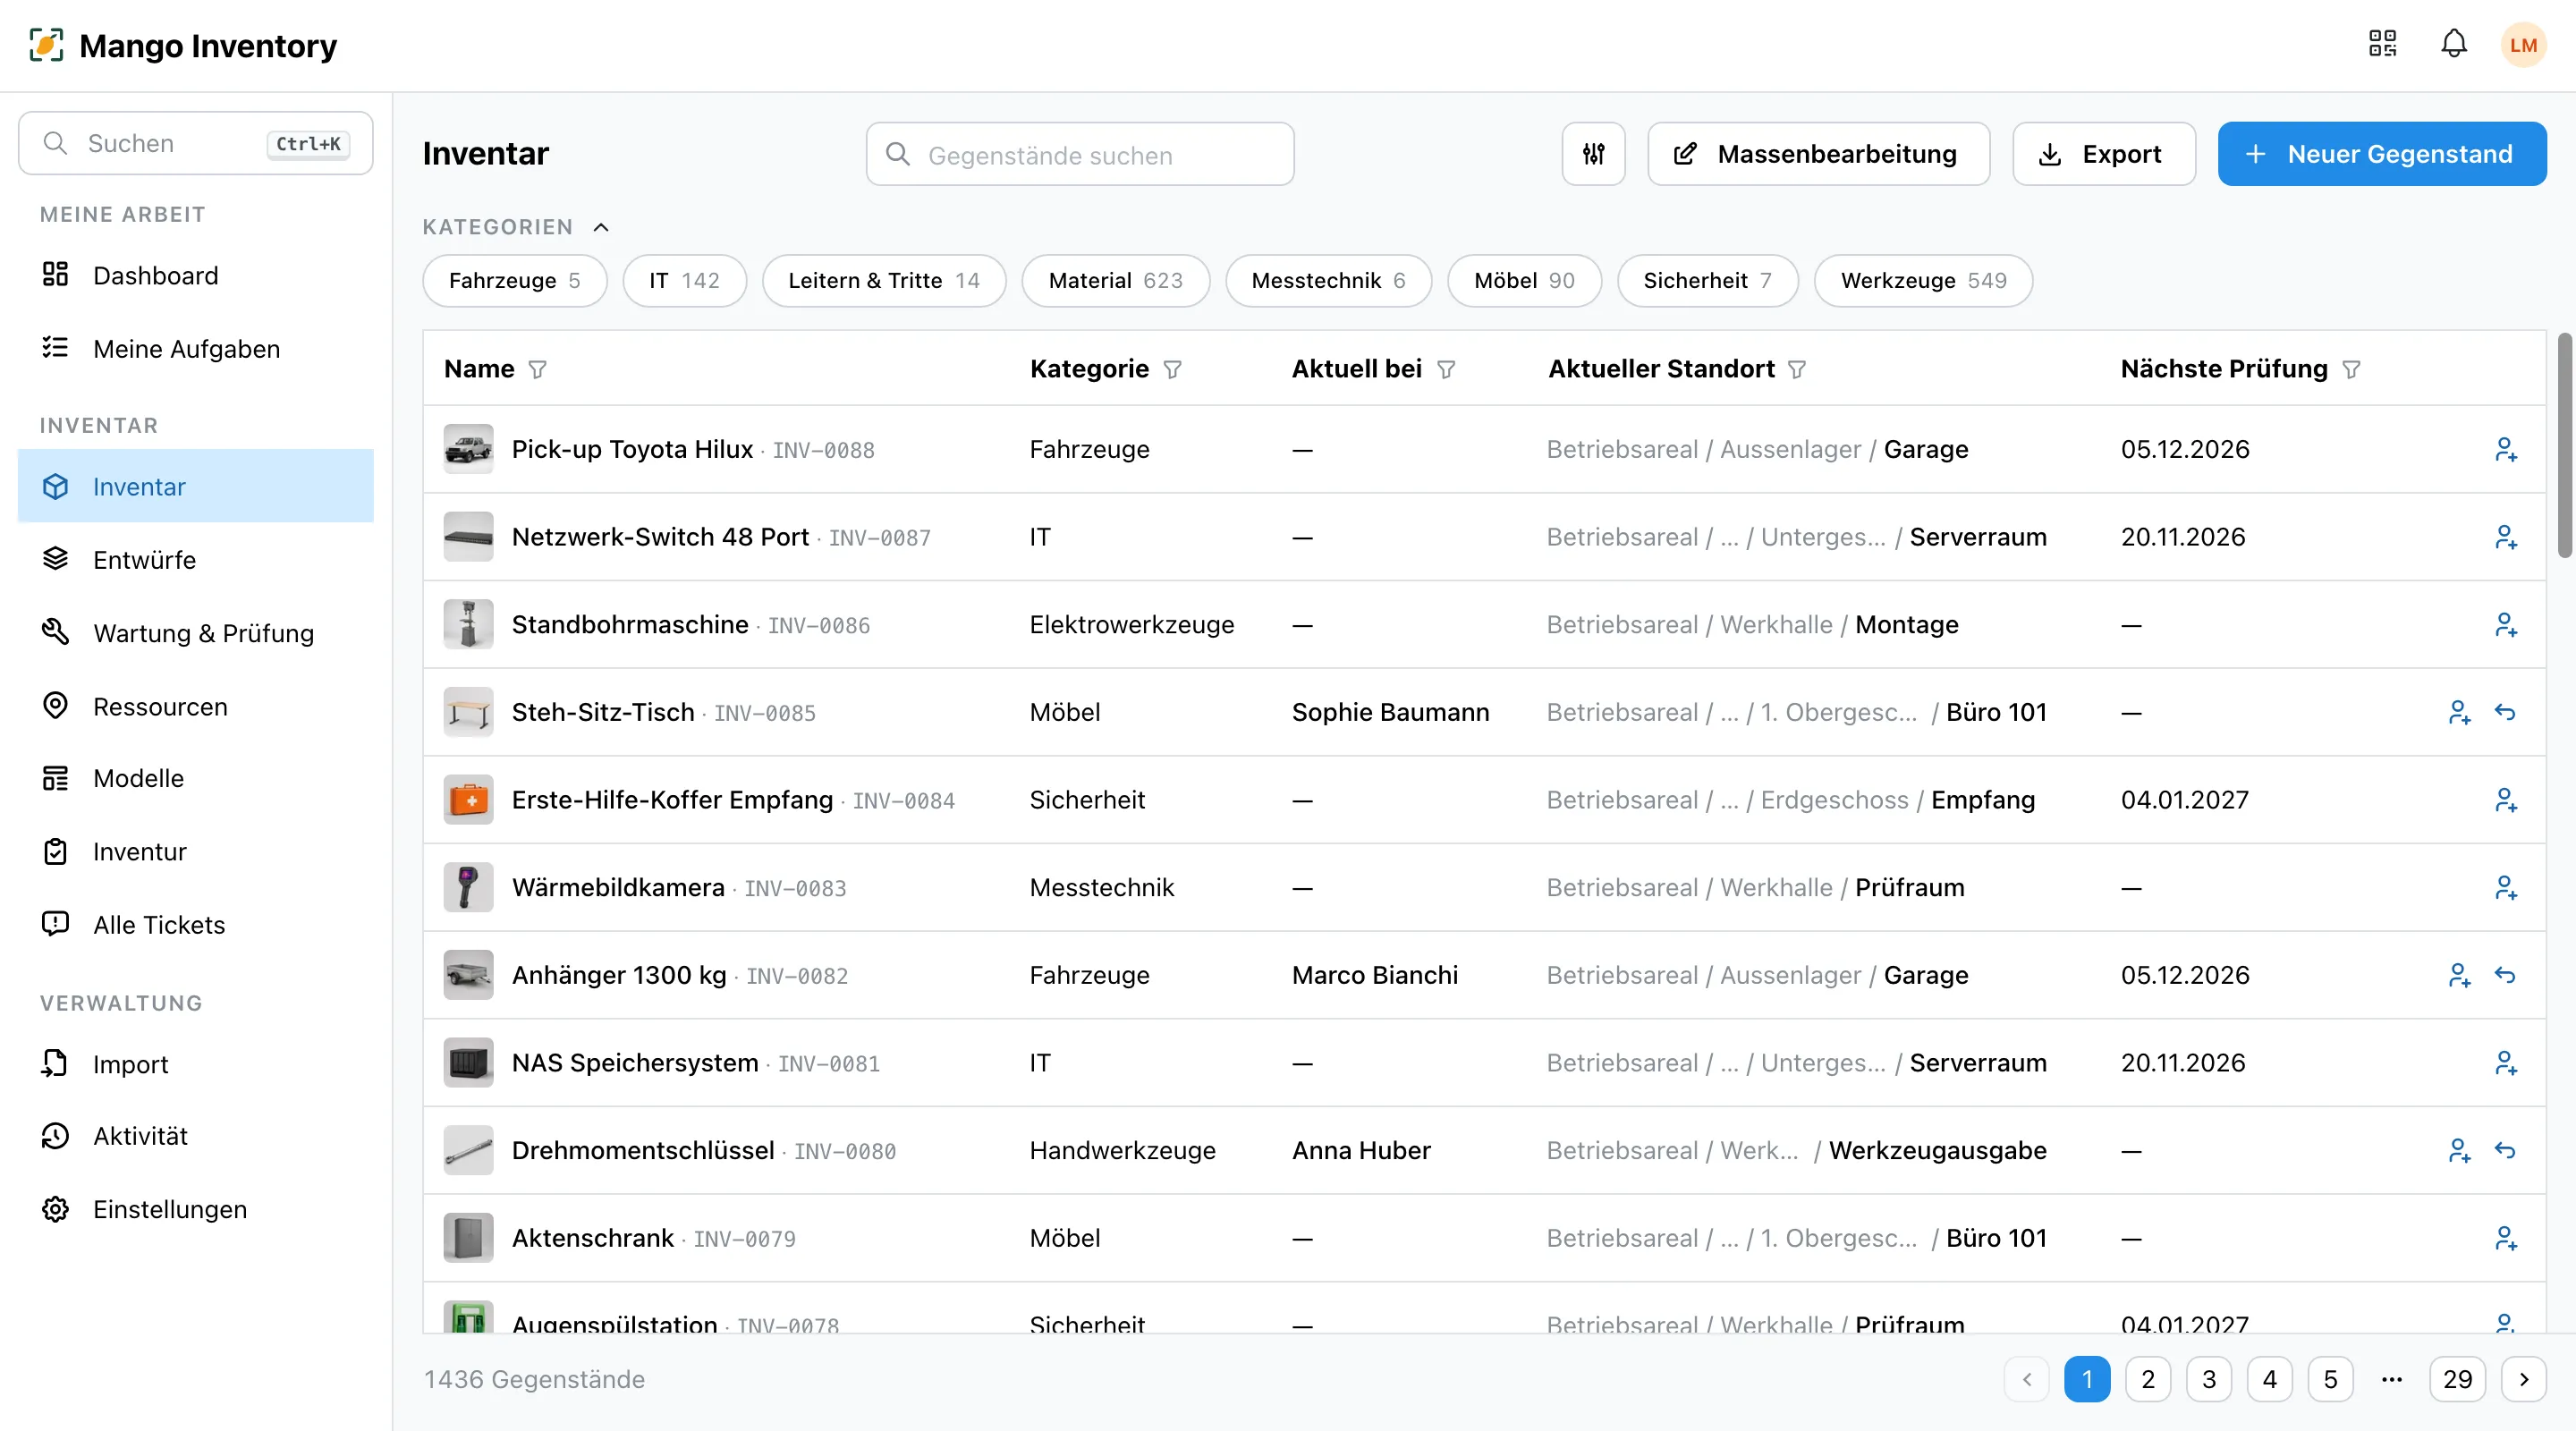2576x1431 pixels.
Task: Open Meine Aufgaben in sidebar
Action: (x=196, y=349)
